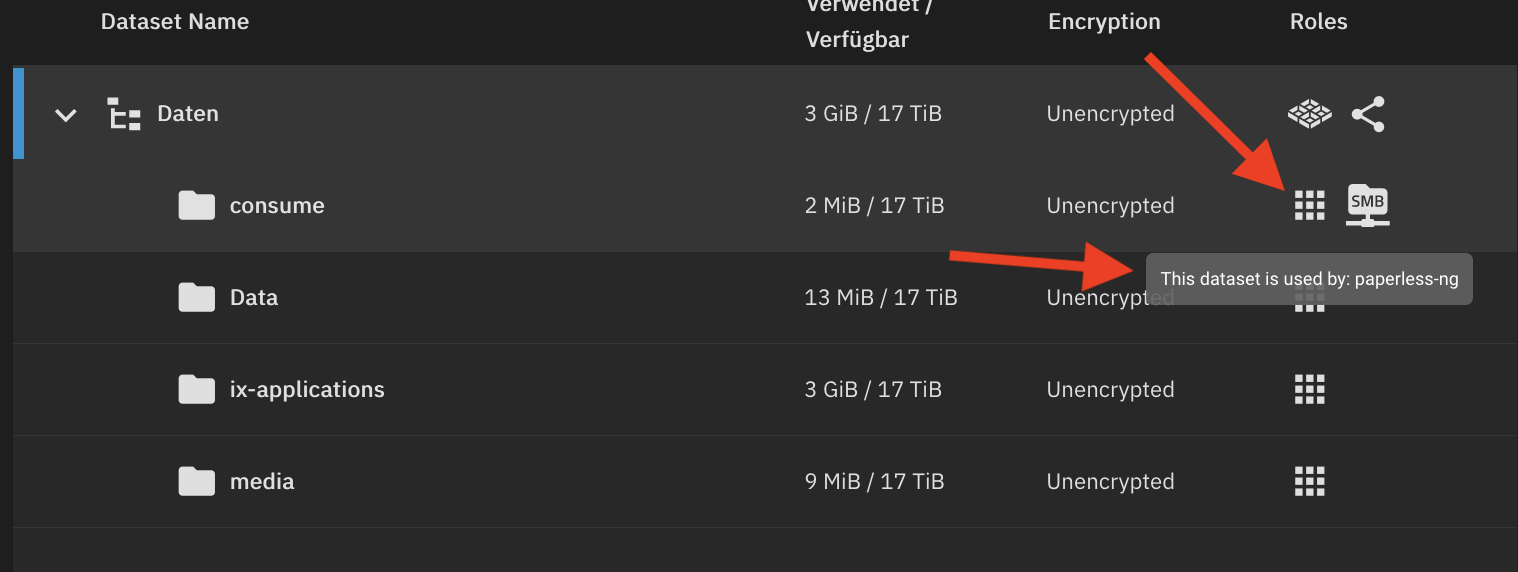Click the apps grid icon in consume row
Image resolution: width=1518 pixels, height=572 pixels.
pyautogui.click(x=1309, y=205)
